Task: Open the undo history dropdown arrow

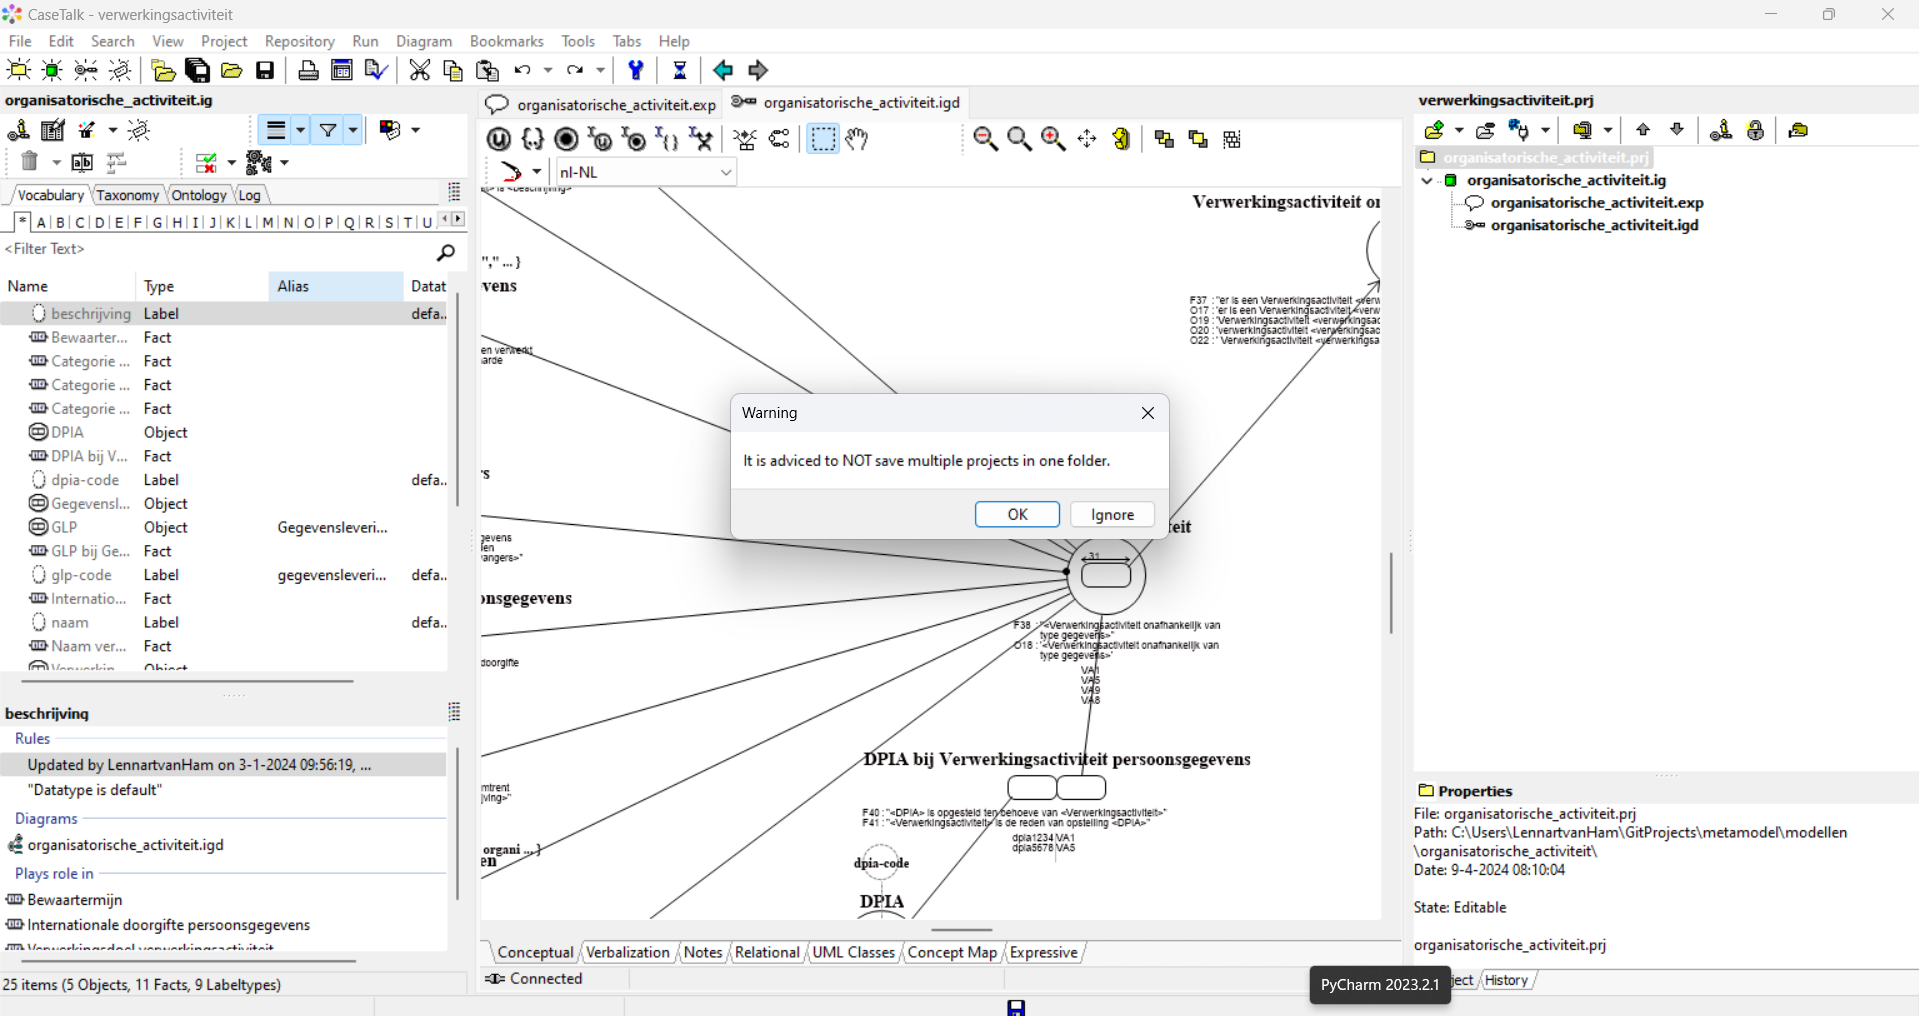Action: [547, 70]
